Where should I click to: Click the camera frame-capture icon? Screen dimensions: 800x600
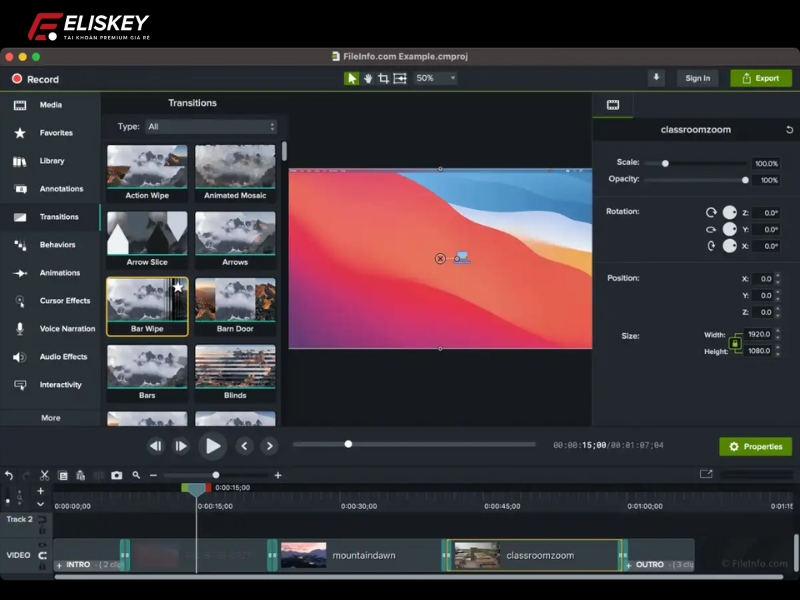pyautogui.click(x=116, y=475)
